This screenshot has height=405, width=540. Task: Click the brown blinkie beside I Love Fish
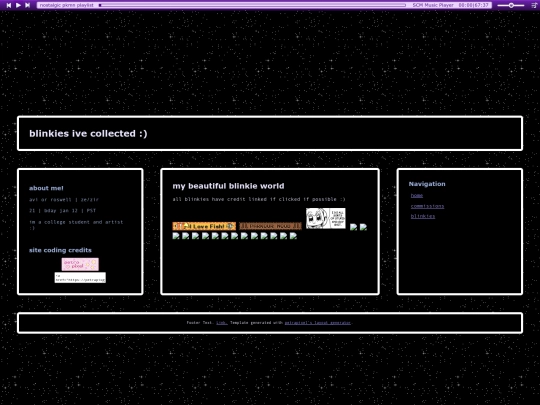(x=270, y=226)
